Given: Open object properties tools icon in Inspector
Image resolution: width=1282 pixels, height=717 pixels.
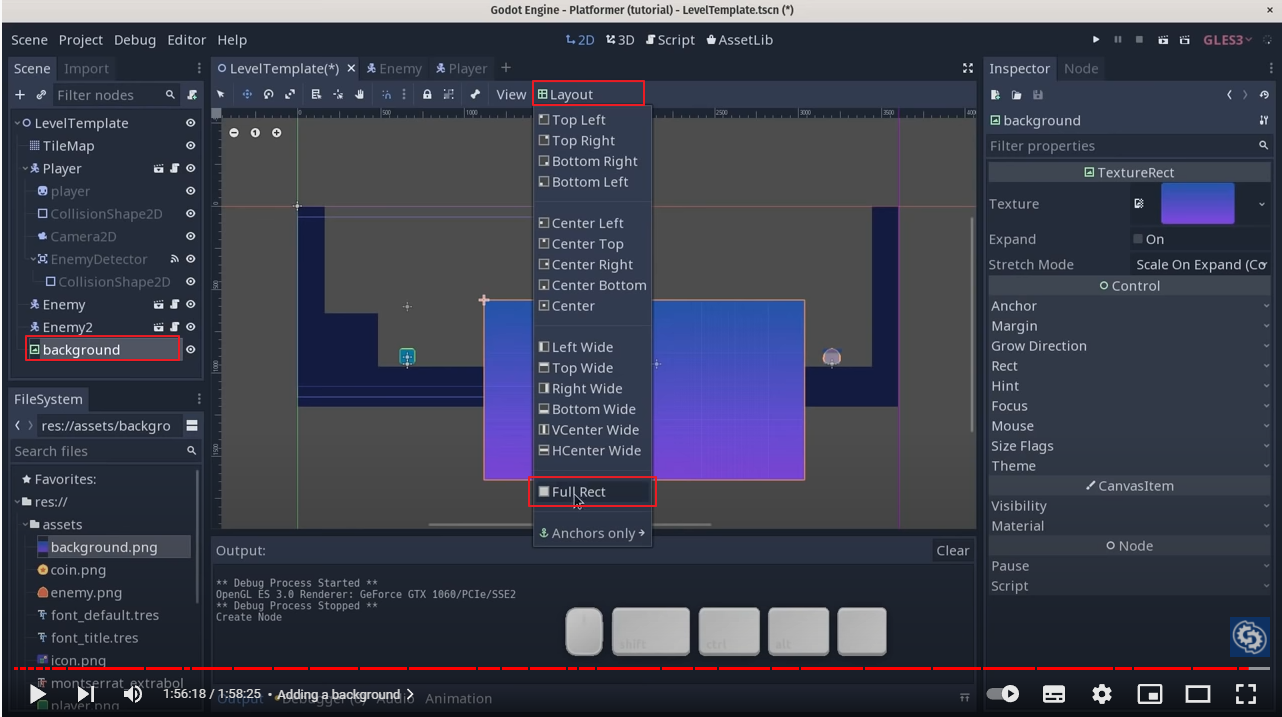Looking at the screenshot, I should click(1264, 120).
